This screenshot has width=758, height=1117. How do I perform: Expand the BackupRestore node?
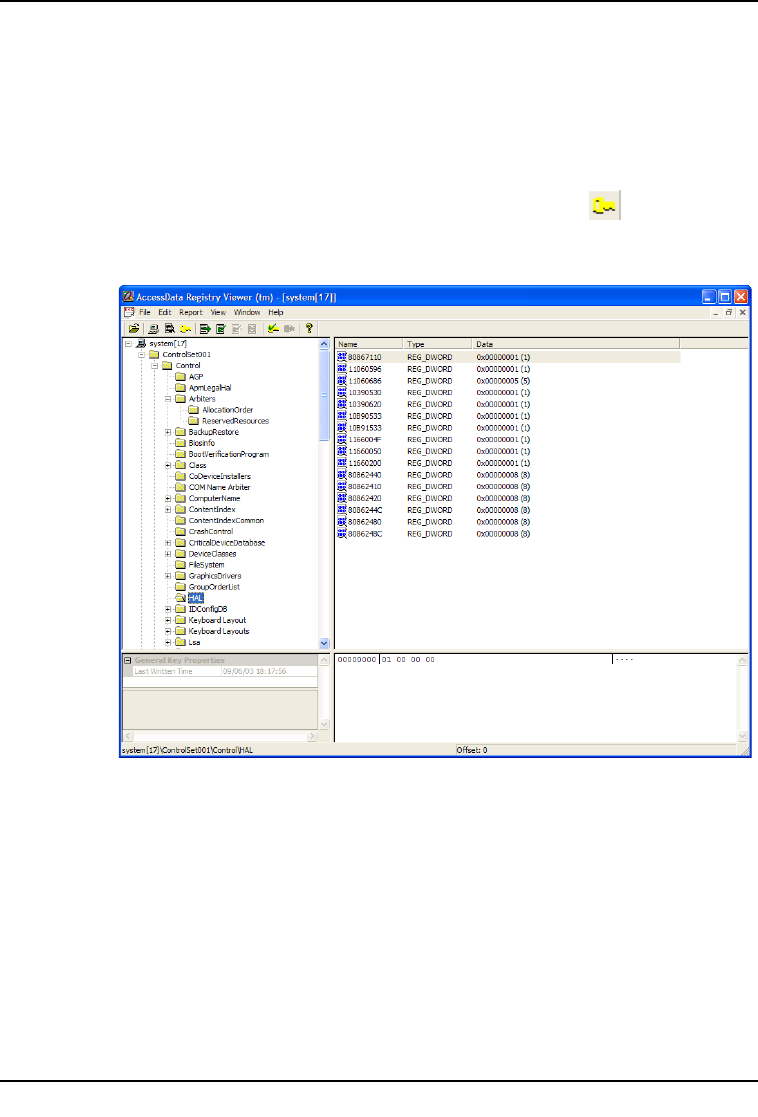pos(168,432)
